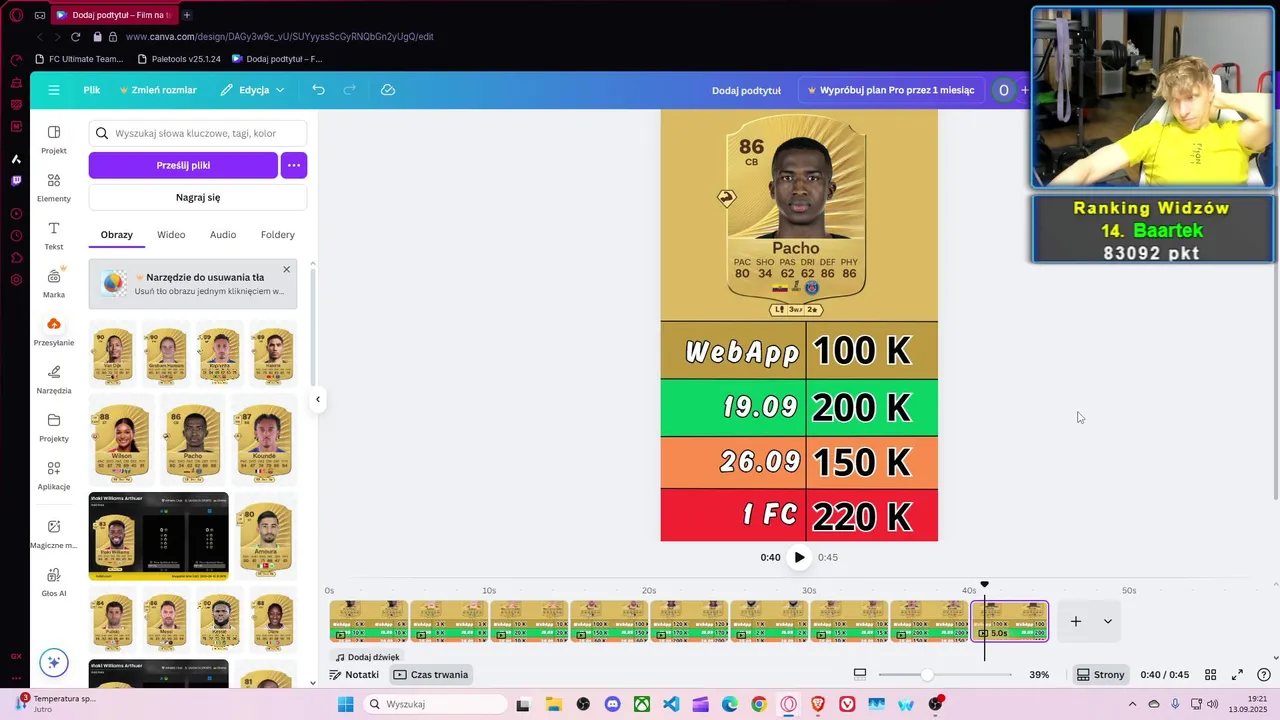Open the Canva hamburger main menu
This screenshot has width=1280, height=720.
54,90
